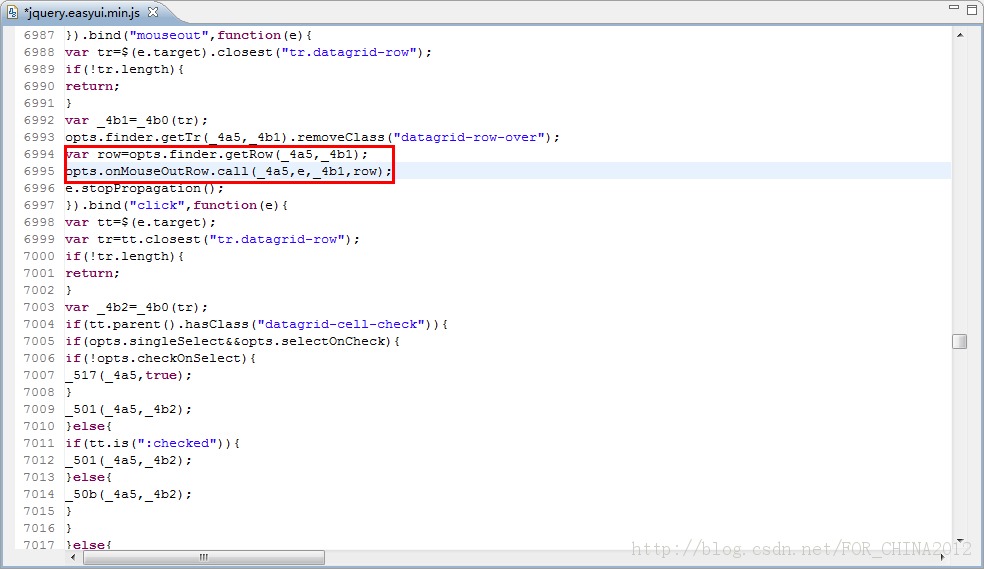Image resolution: width=984 pixels, height=569 pixels.
Task: Click return; on line 7001
Action: 92,273
